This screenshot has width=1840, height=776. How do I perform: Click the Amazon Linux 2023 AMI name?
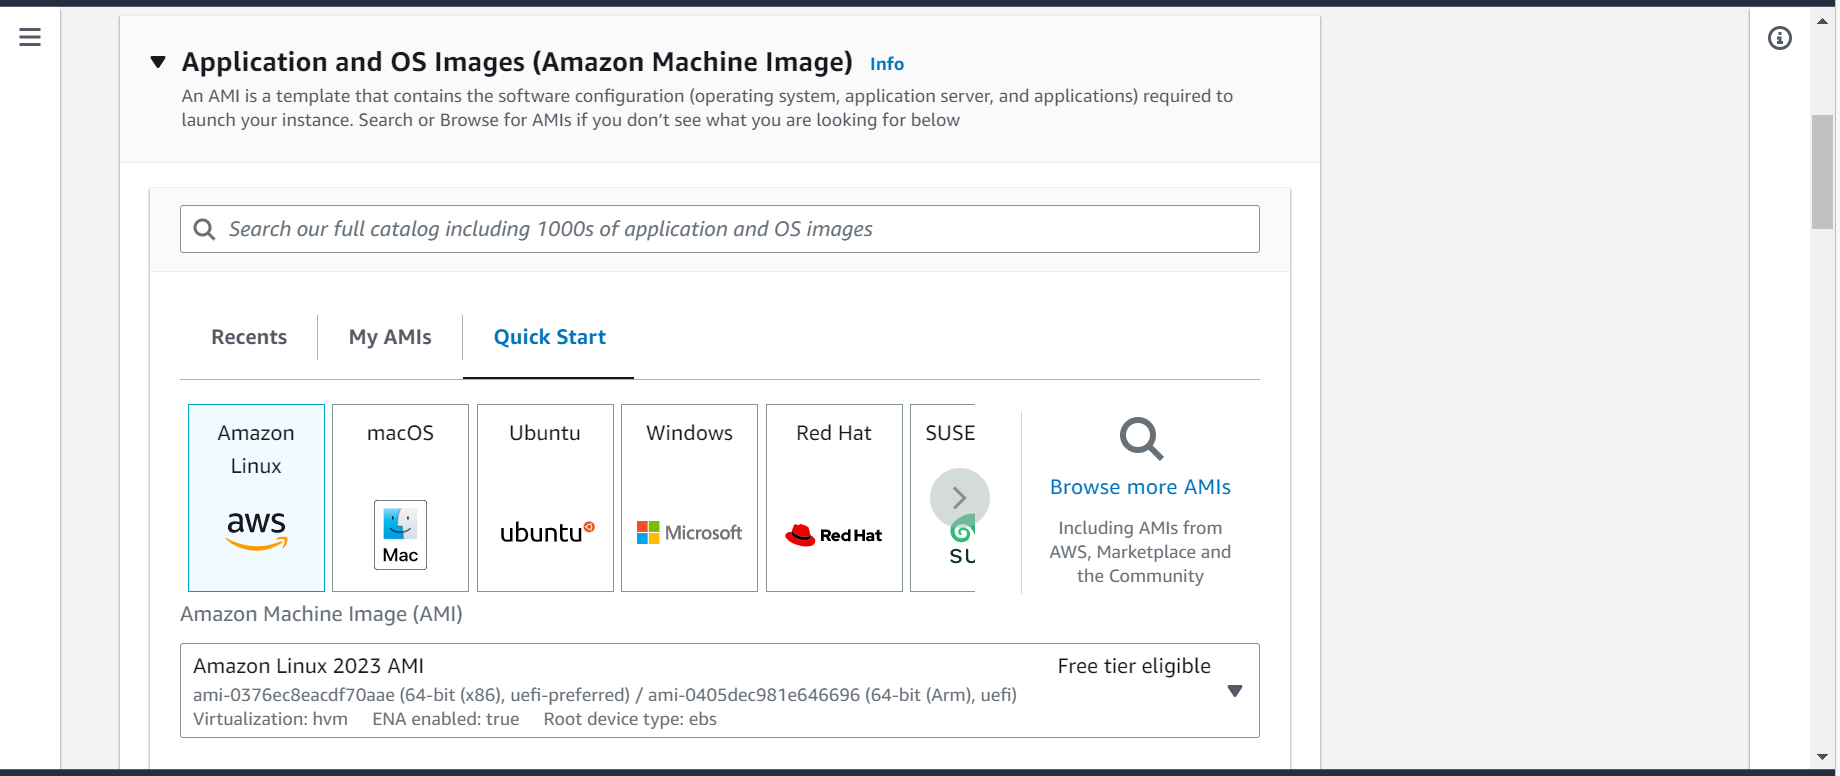[308, 666]
